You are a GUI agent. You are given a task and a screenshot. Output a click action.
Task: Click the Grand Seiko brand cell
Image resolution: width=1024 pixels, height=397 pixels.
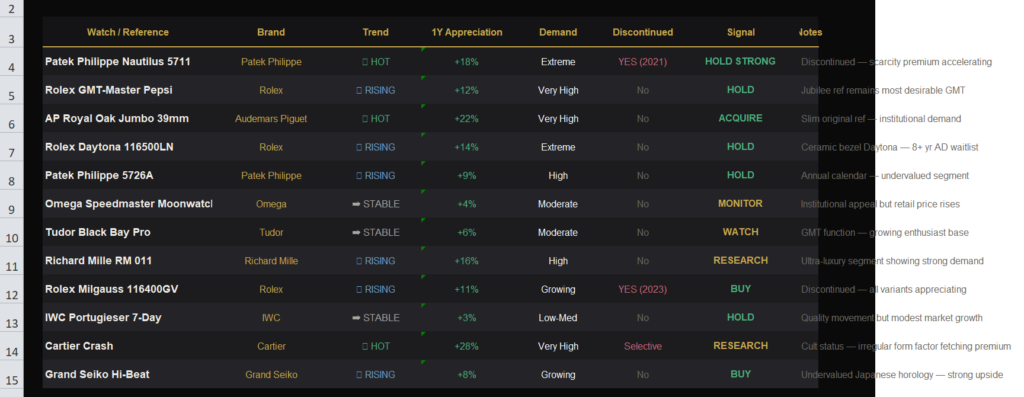(271, 374)
